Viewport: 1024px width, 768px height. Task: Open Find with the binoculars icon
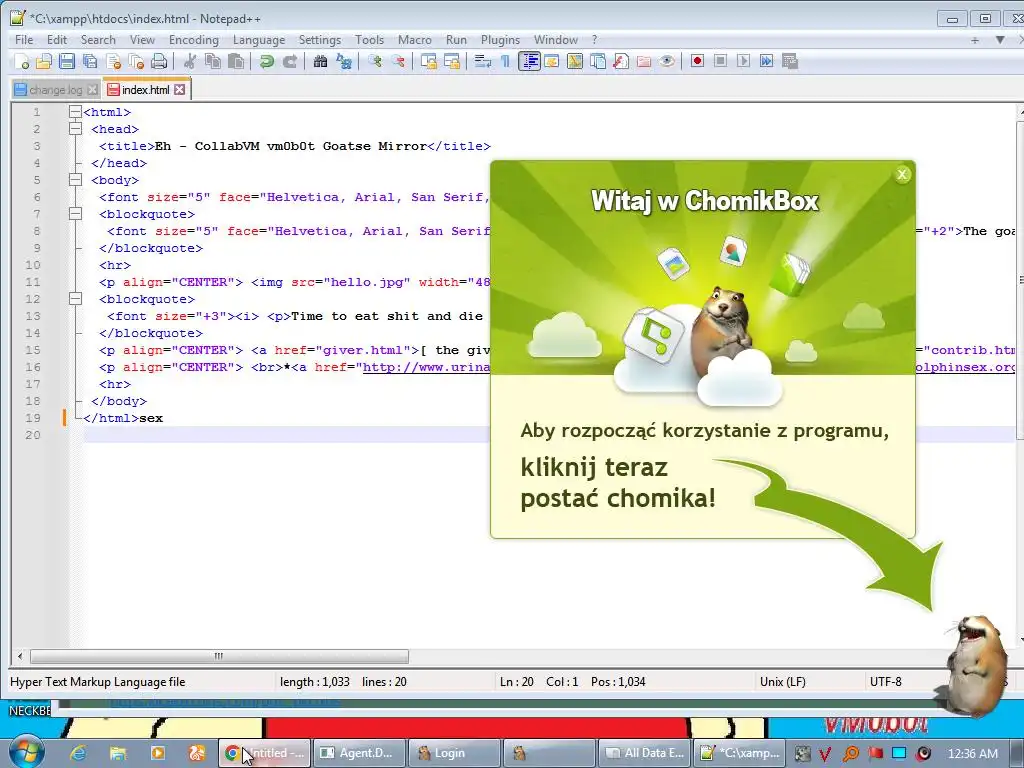321,61
